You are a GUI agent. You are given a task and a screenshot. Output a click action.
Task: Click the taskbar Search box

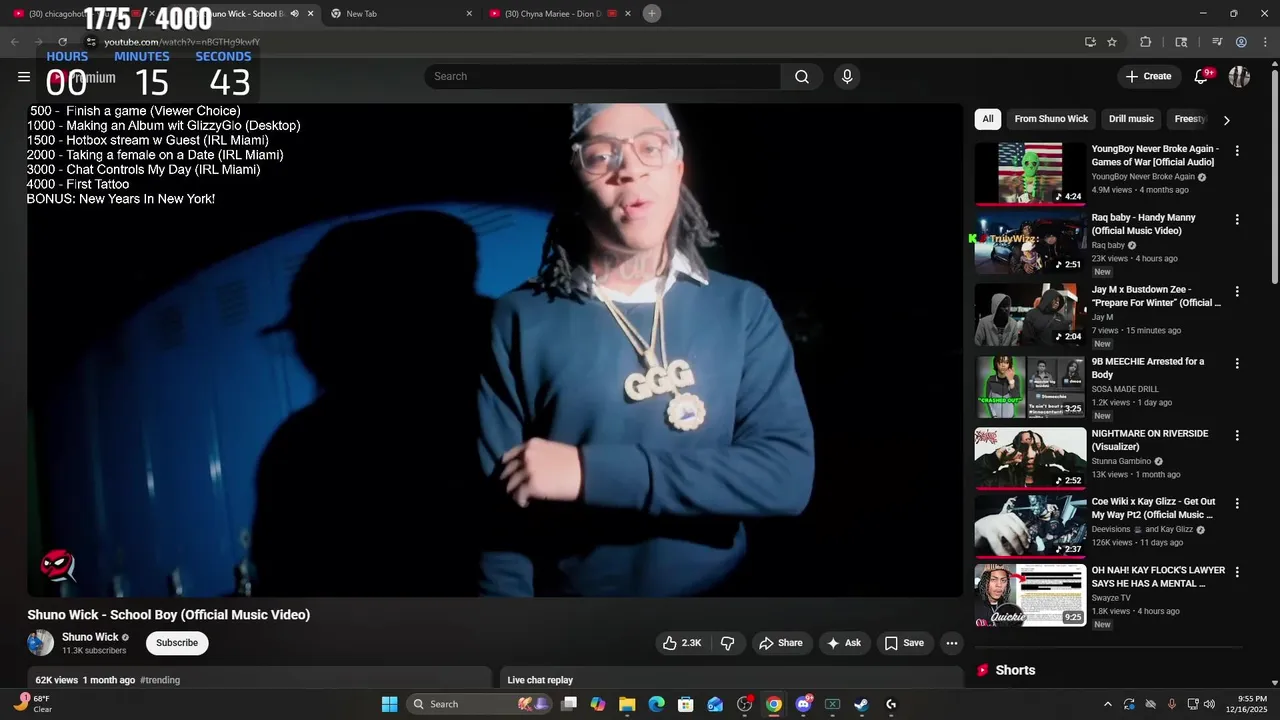(x=478, y=704)
